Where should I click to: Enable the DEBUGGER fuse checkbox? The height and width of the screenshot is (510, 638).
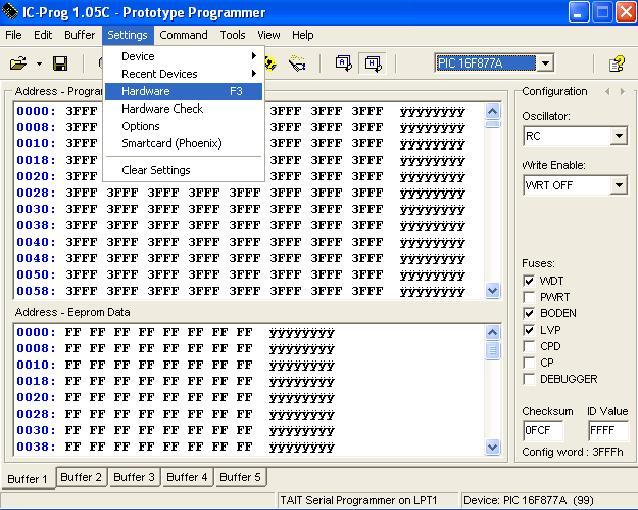click(529, 379)
